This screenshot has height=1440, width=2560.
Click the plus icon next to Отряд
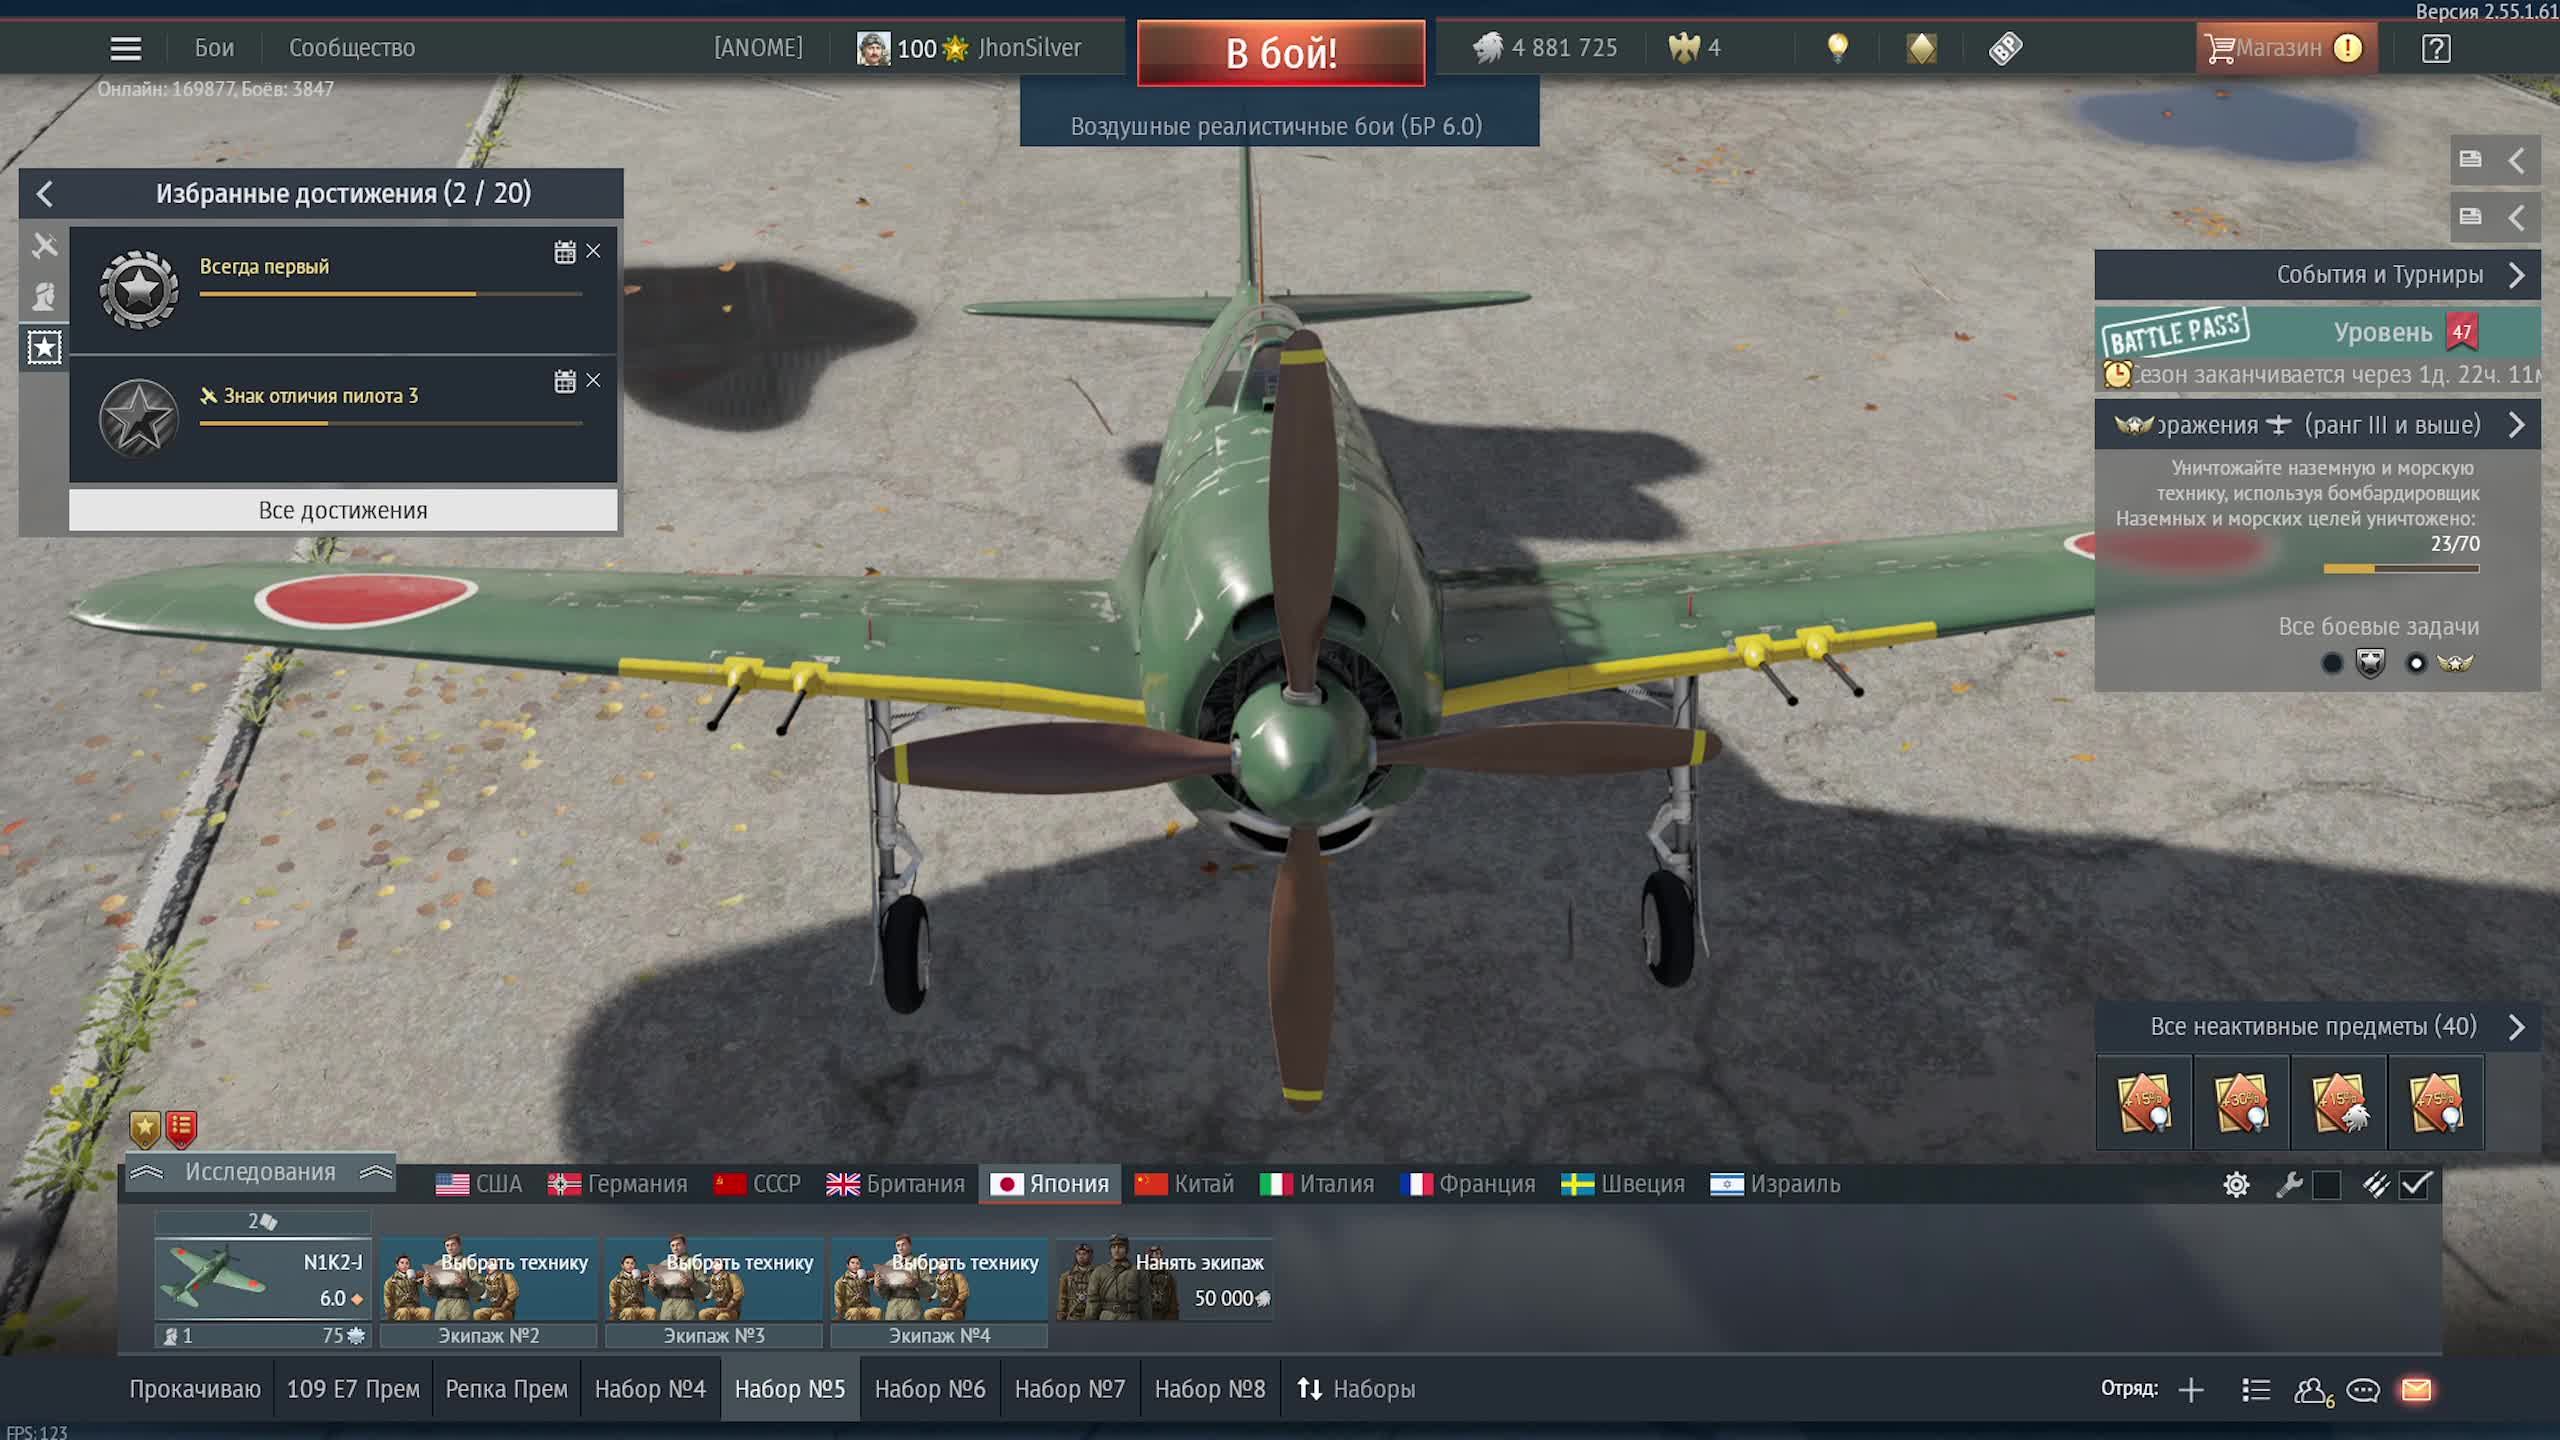click(2191, 1389)
